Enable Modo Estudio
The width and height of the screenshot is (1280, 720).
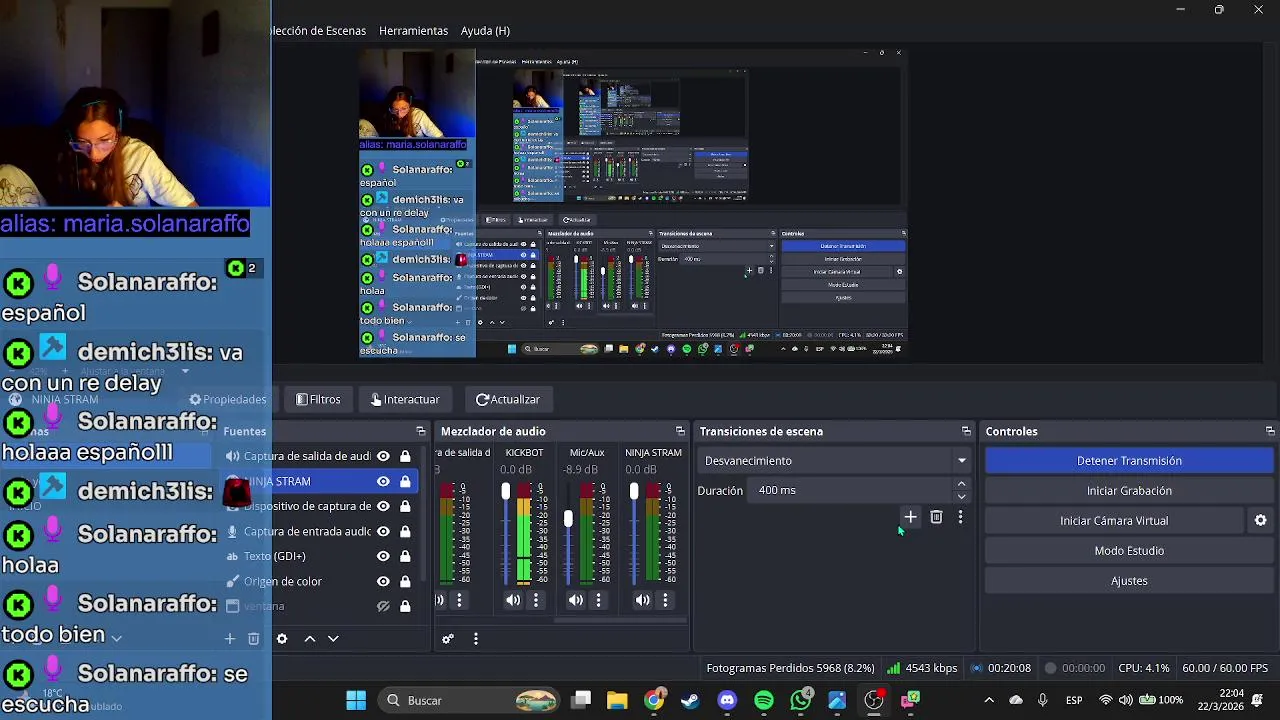[1129, 551]
